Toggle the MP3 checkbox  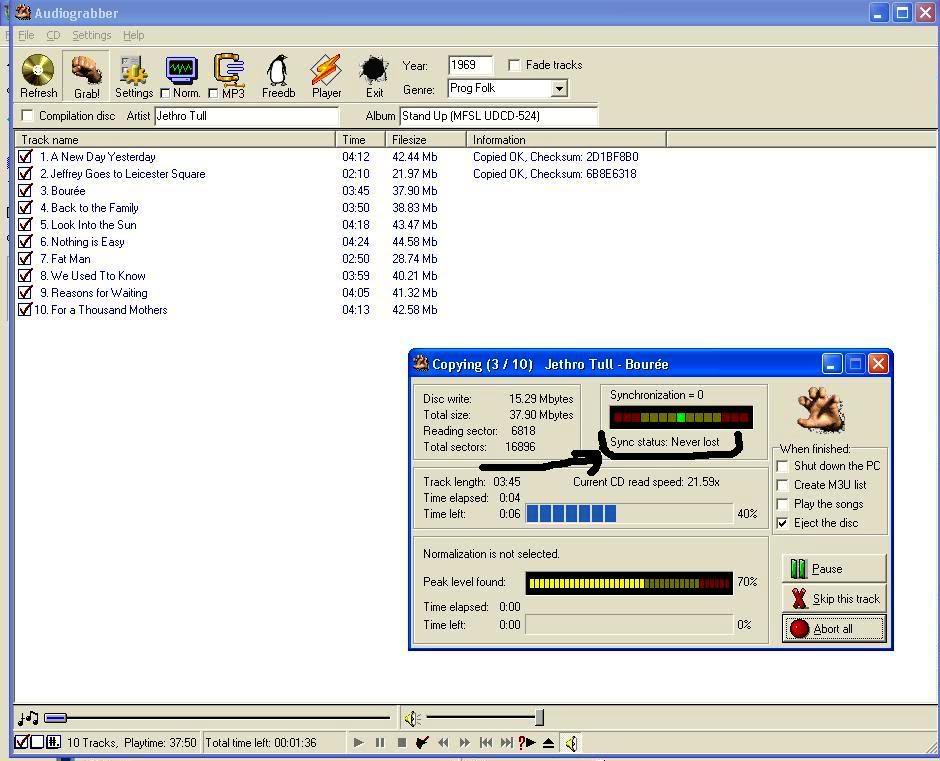click(x=213, y=93)
